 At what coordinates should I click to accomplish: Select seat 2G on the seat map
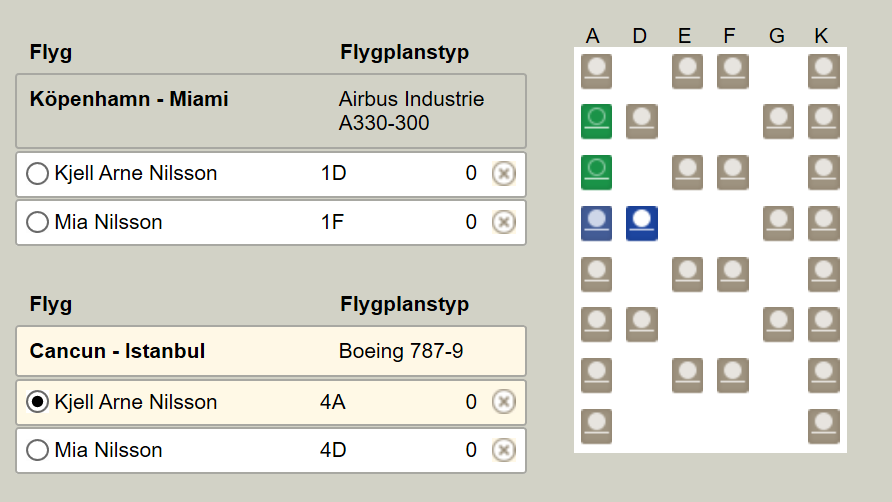778,121
